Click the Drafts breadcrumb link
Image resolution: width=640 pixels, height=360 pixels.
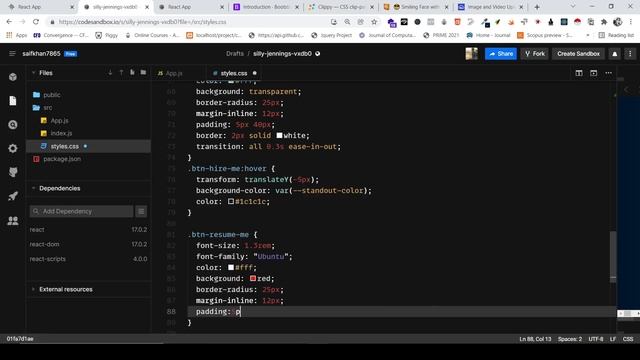[x=235, y=53]
